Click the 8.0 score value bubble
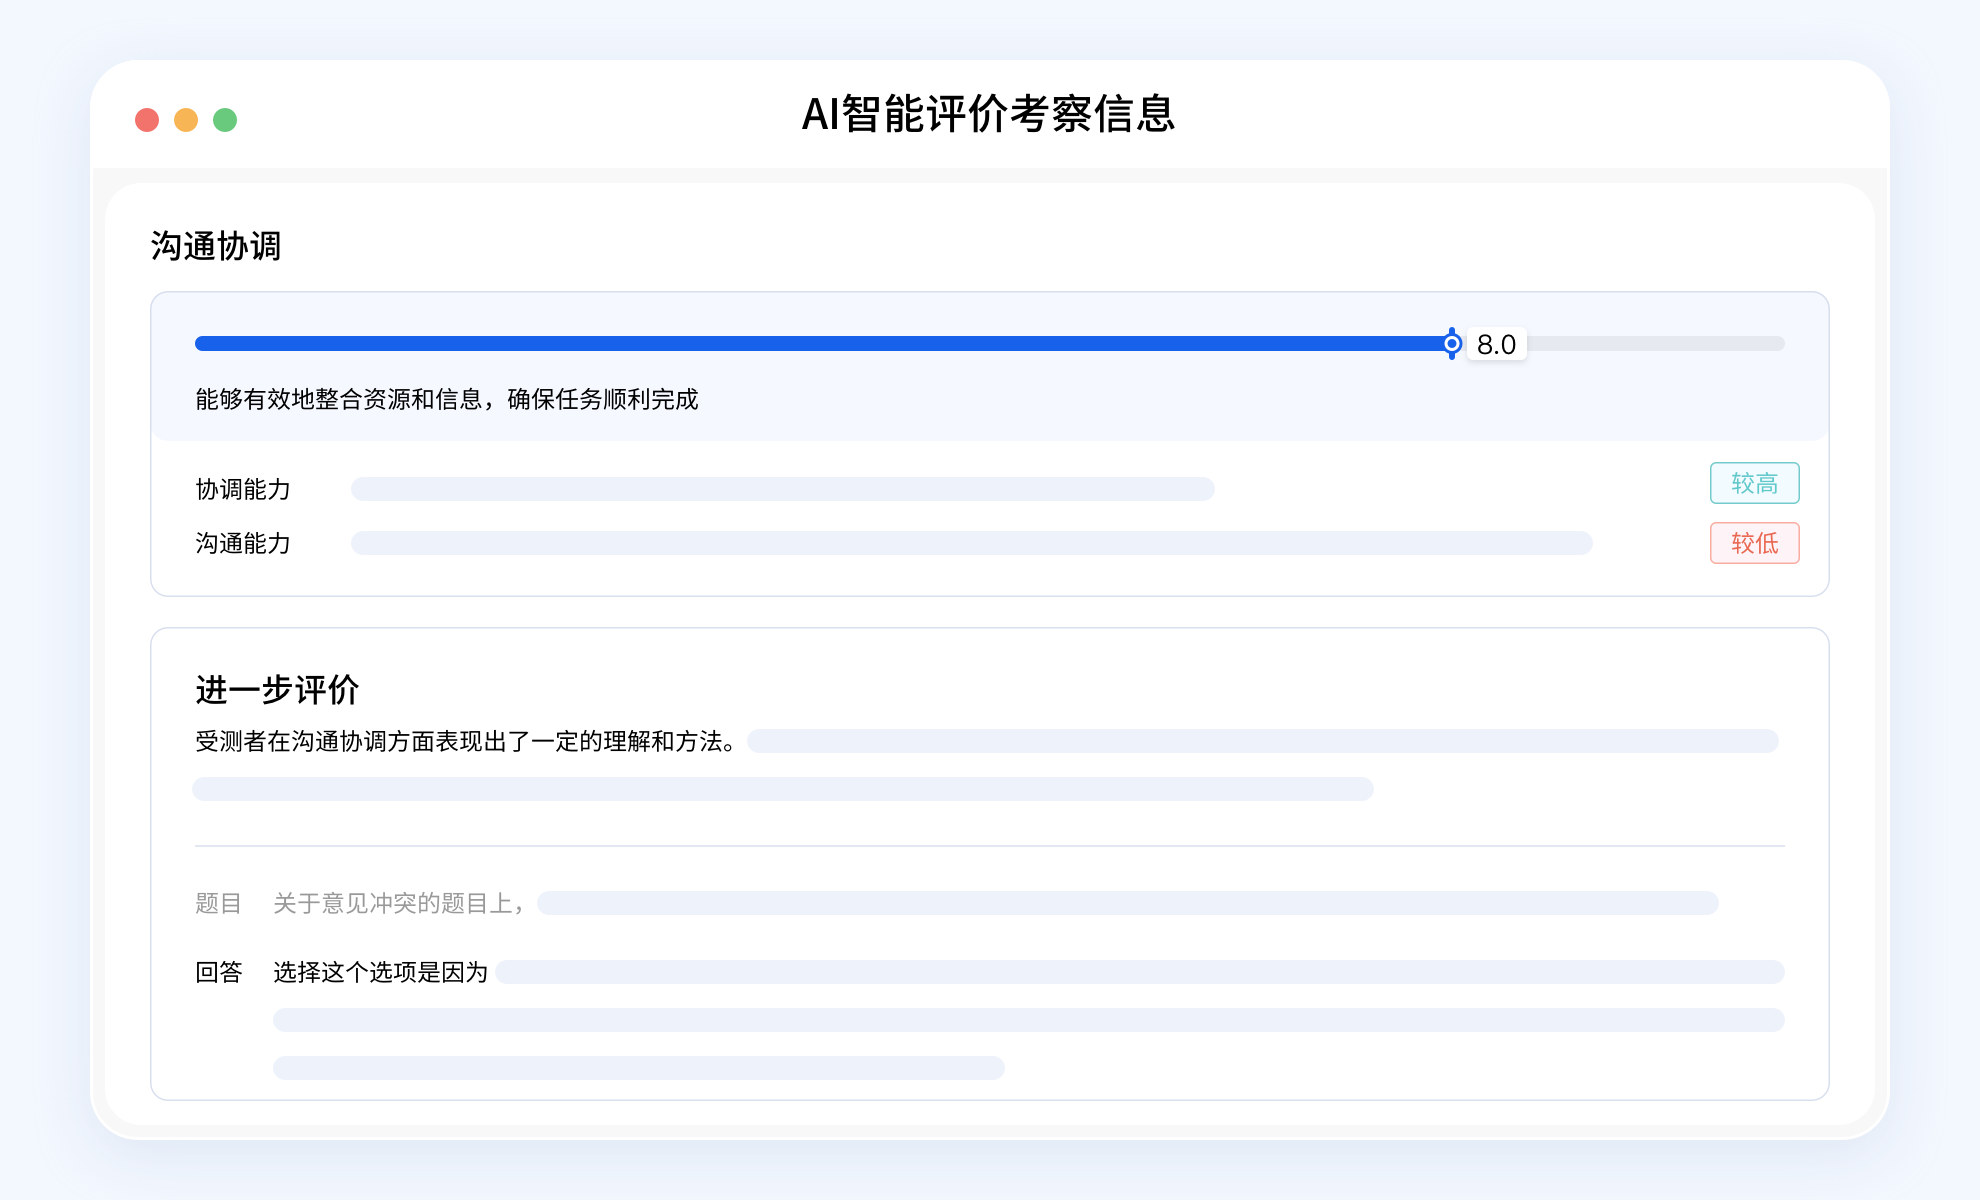Viewport: 1980px width, 1200px height. pyautogui.click(x=1496, y=344)
